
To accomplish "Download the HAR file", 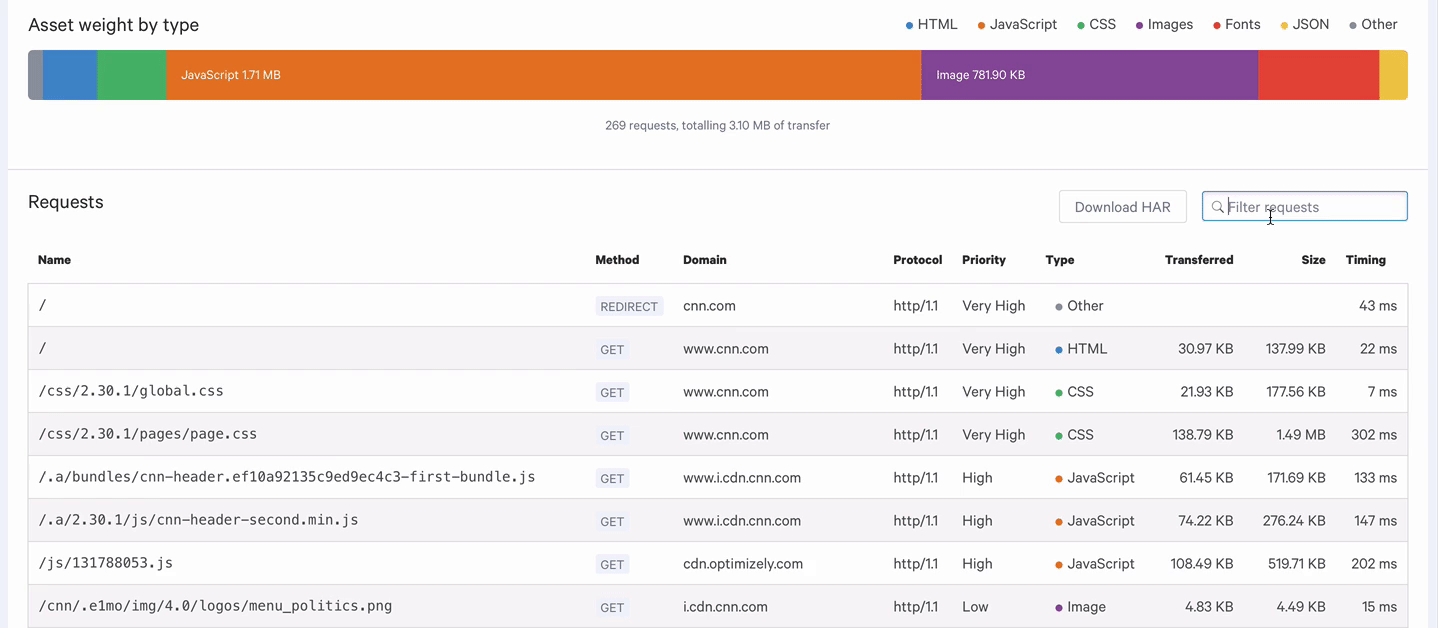I will [x=1122, y=207].
